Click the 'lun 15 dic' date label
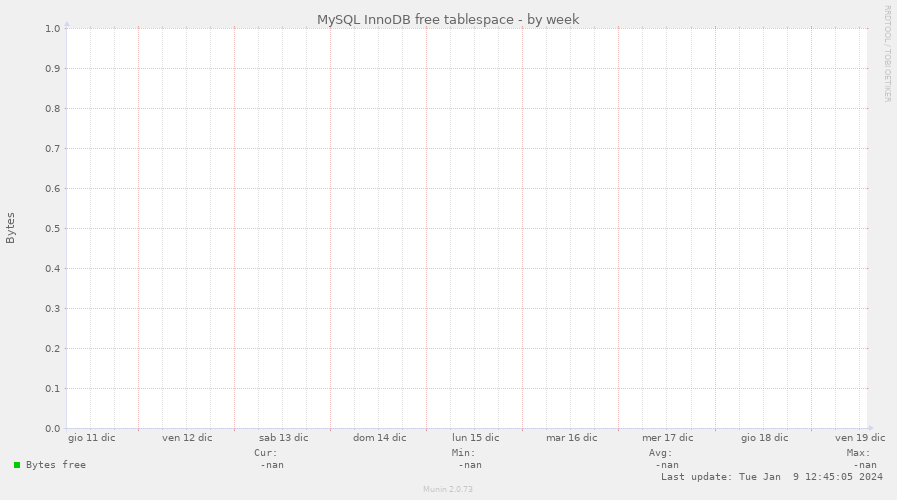Screen dimensions: 897x500 475,438
